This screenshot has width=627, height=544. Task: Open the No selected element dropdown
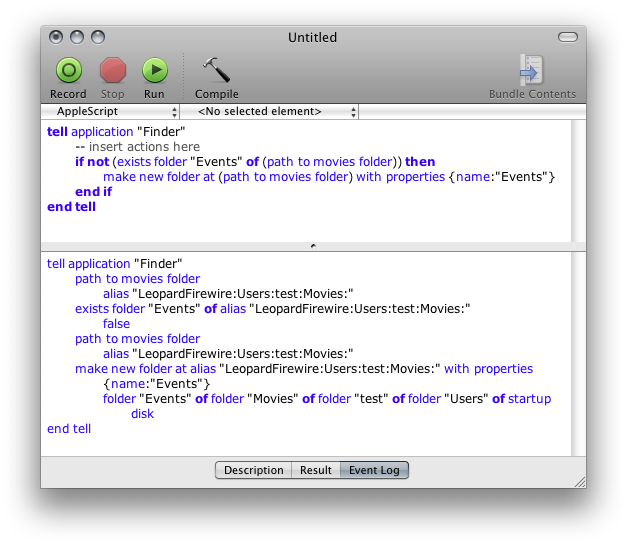[x=270, y=112]
